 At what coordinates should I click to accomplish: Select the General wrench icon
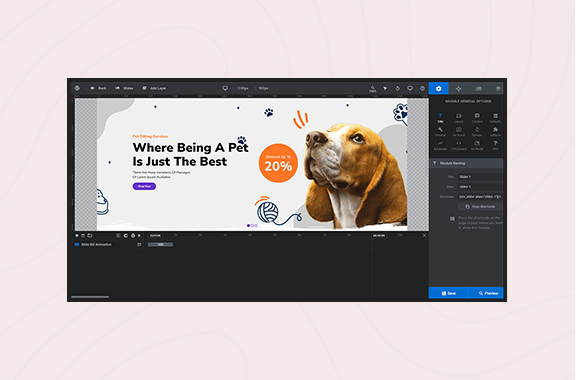[x=440, y=132]
